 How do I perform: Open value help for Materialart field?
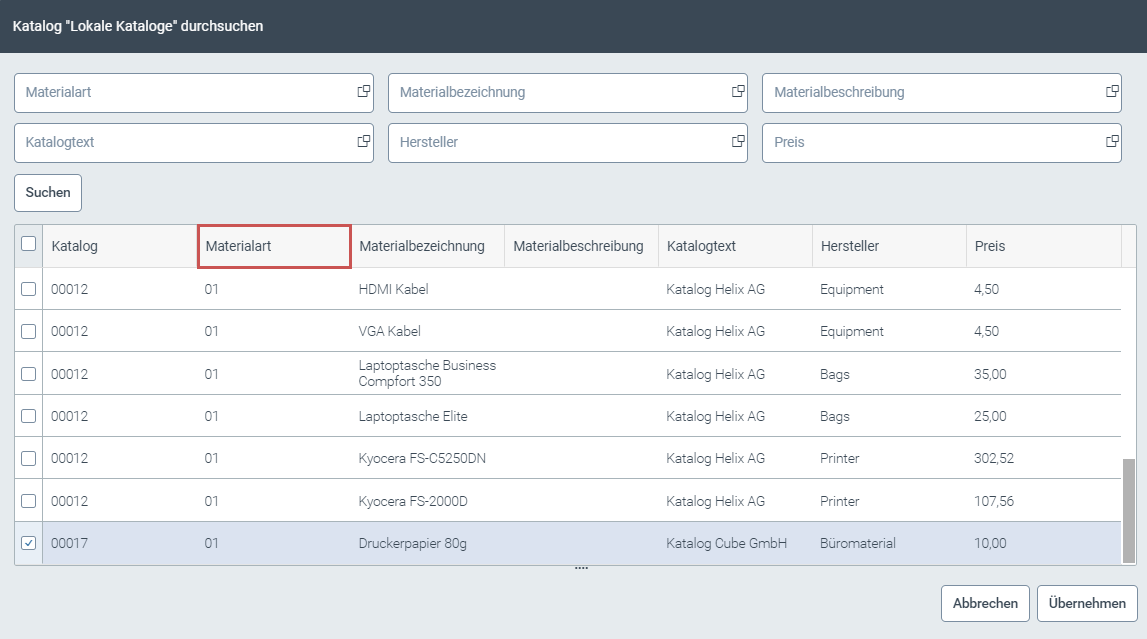pyautogui.click(x=362, y=92)
